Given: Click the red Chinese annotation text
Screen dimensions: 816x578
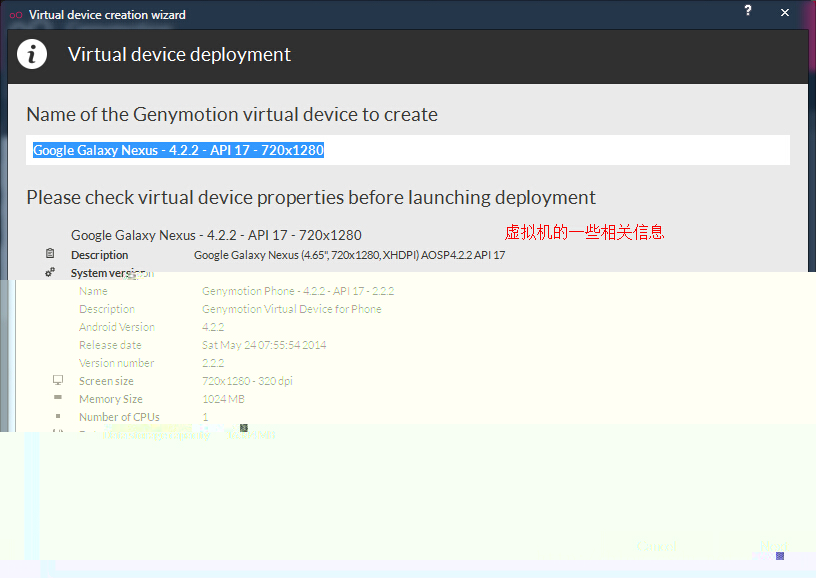Looking at the screenshot, I should [x=584, y=232].
